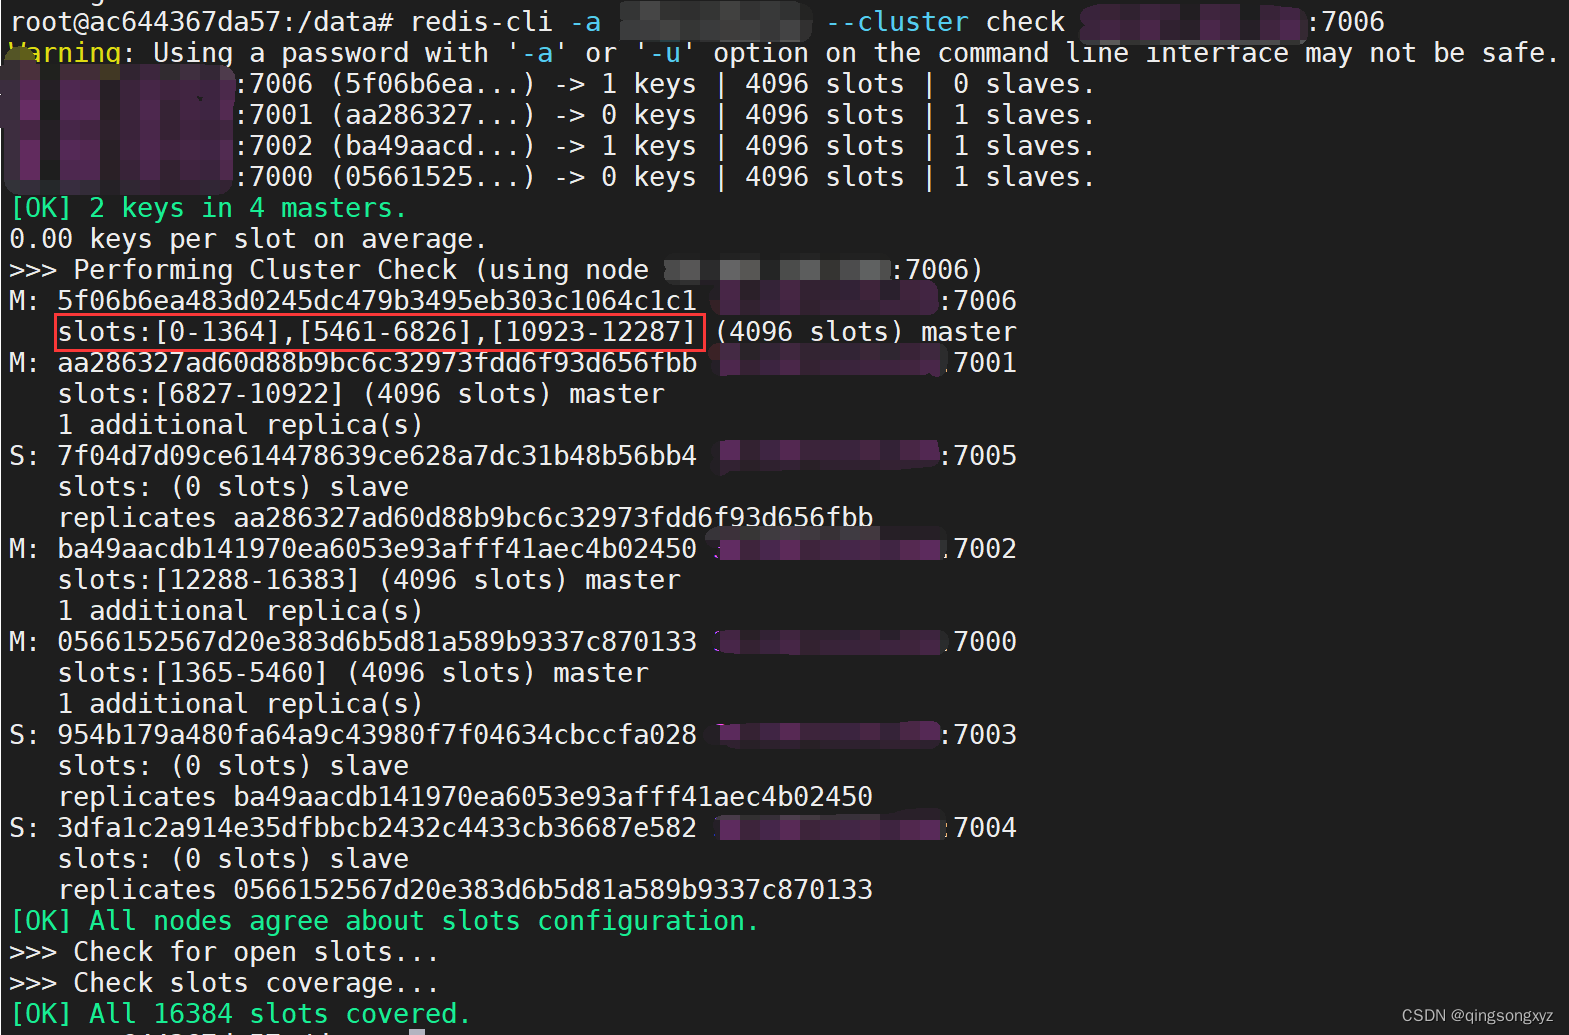
Task: Click port ':7003' on slave line
Action: [978, 735]
